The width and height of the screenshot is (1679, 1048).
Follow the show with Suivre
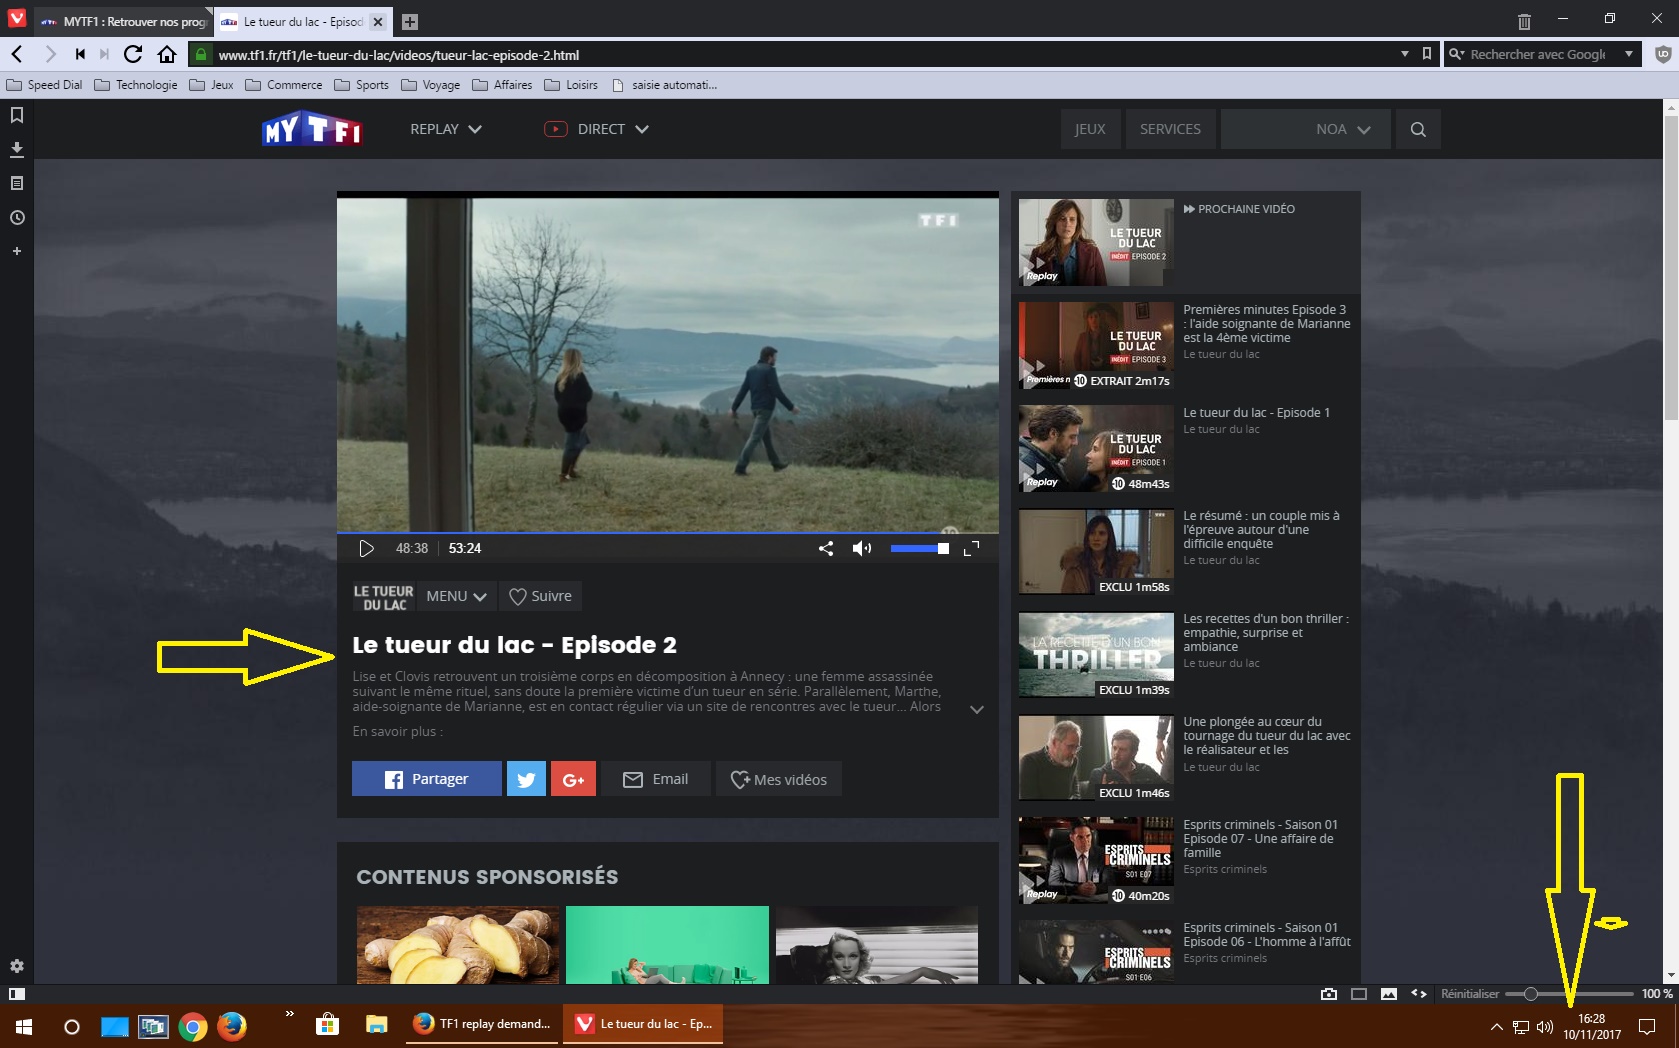540,596
